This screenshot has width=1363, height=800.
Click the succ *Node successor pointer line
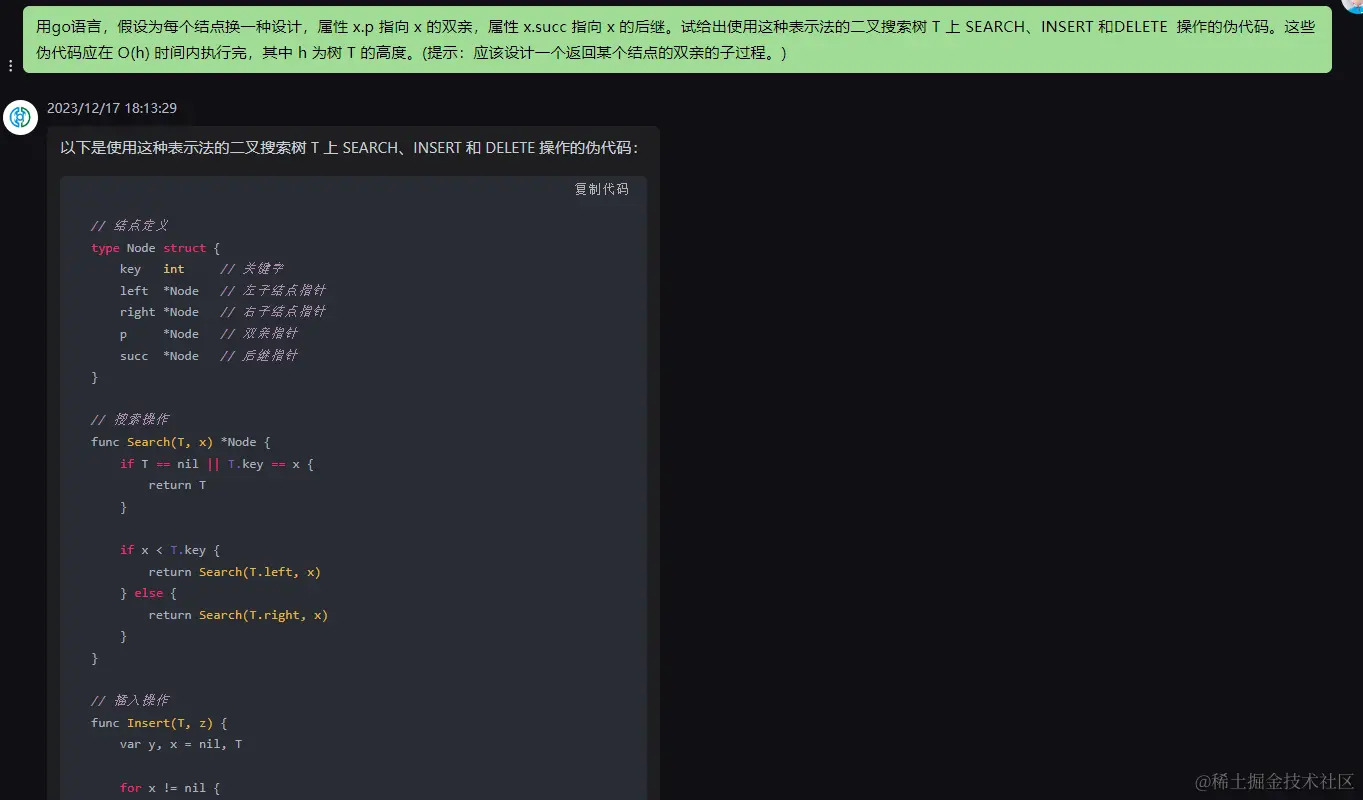[209, 356]
